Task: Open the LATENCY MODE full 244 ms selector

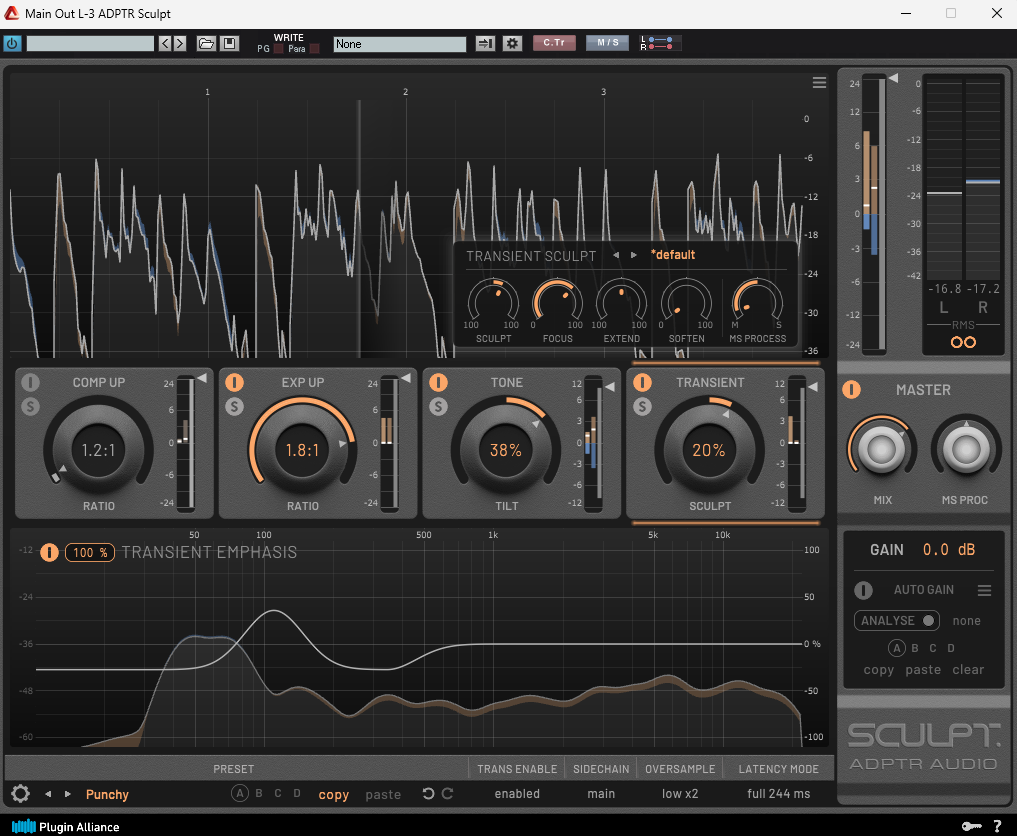Action: (x=778, y=794)
